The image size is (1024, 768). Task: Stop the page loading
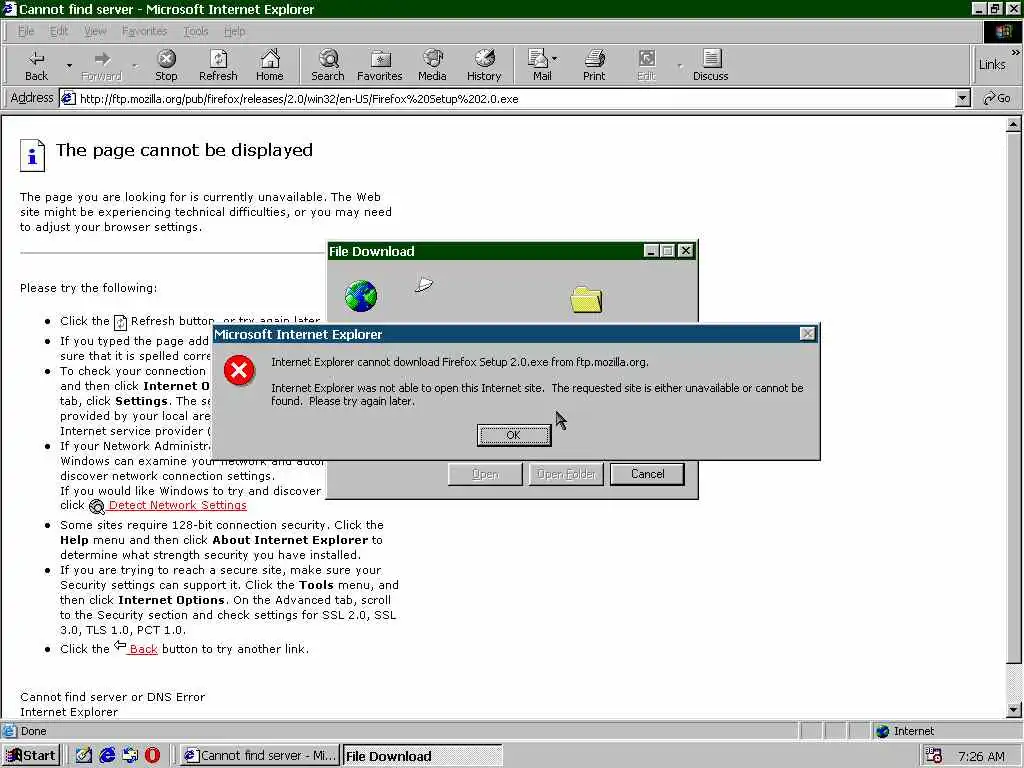[166, 65]
